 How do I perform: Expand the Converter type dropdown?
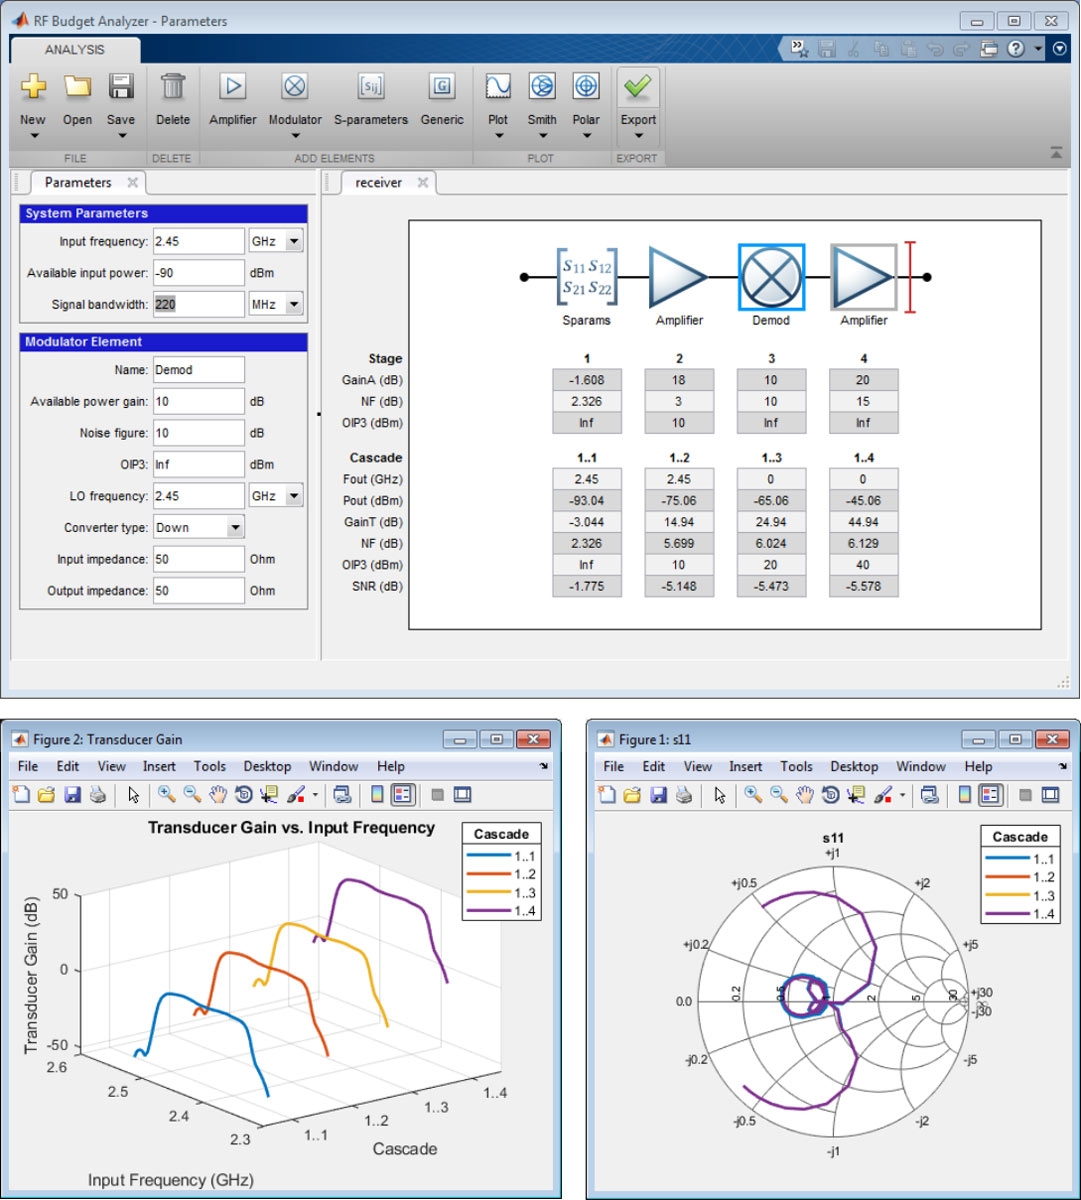[235, 528]
